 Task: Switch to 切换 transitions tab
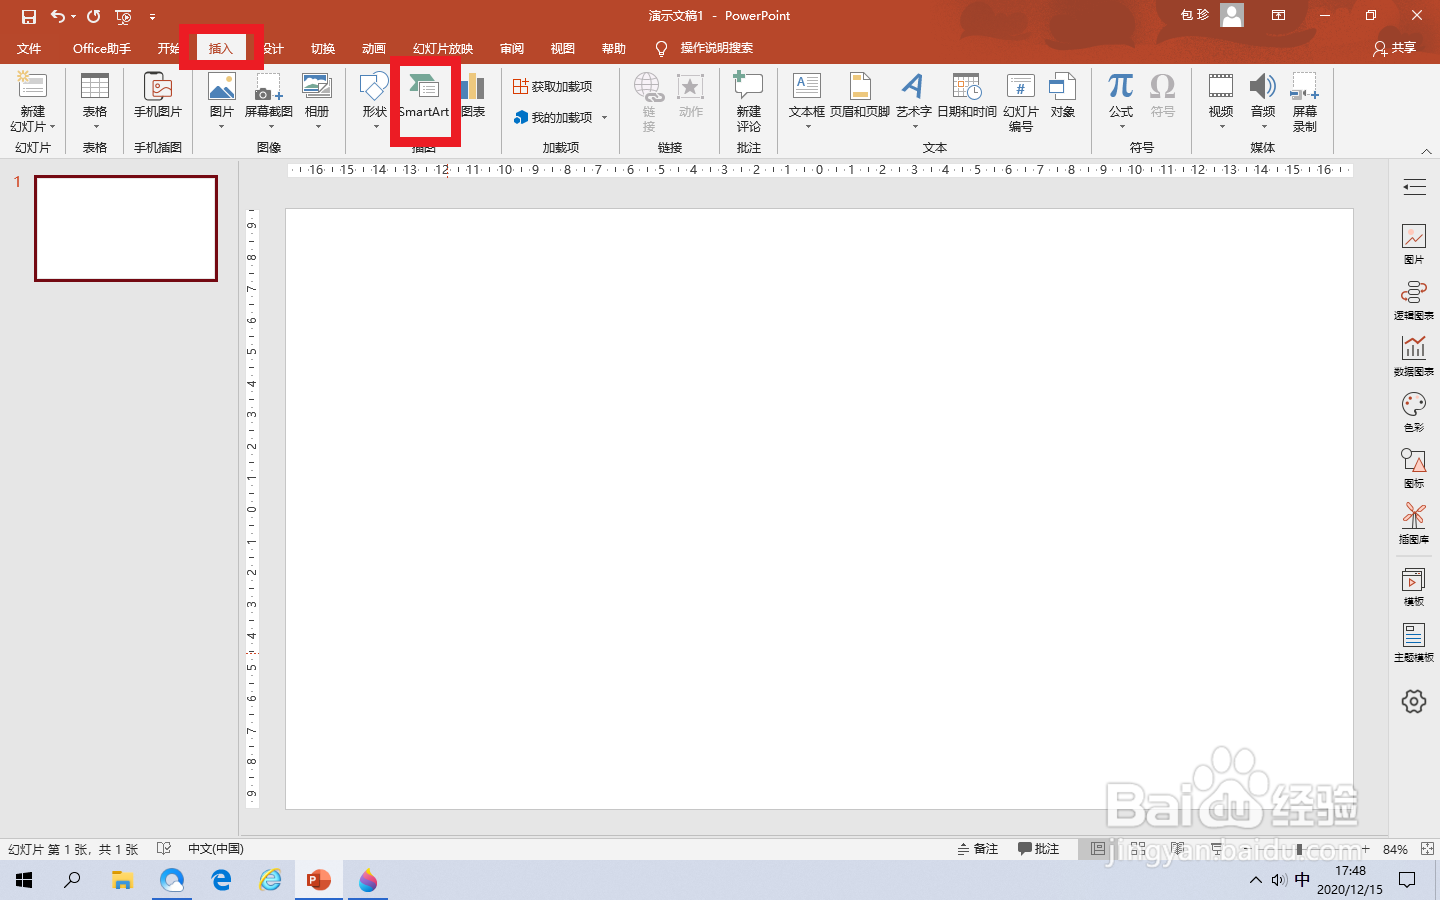322,48
